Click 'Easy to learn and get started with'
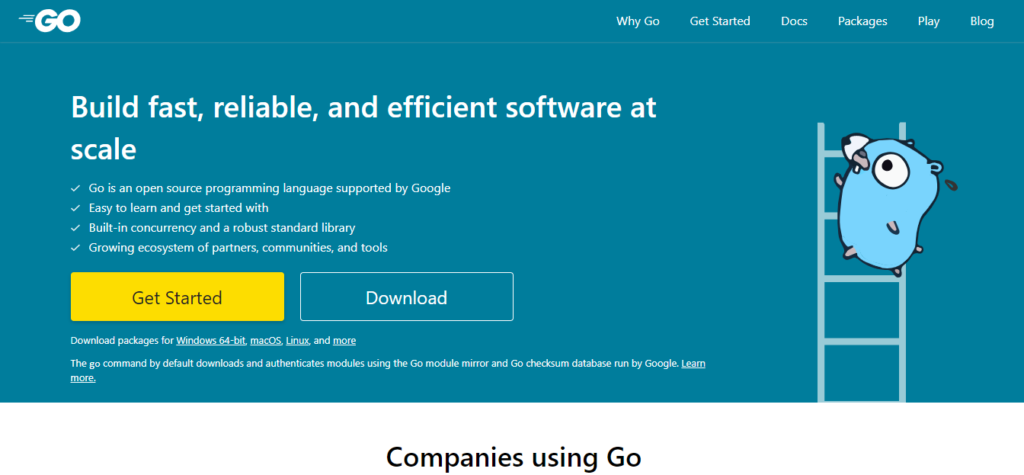This screenshot has height=475, width=1024. click(x=179, y=208)
